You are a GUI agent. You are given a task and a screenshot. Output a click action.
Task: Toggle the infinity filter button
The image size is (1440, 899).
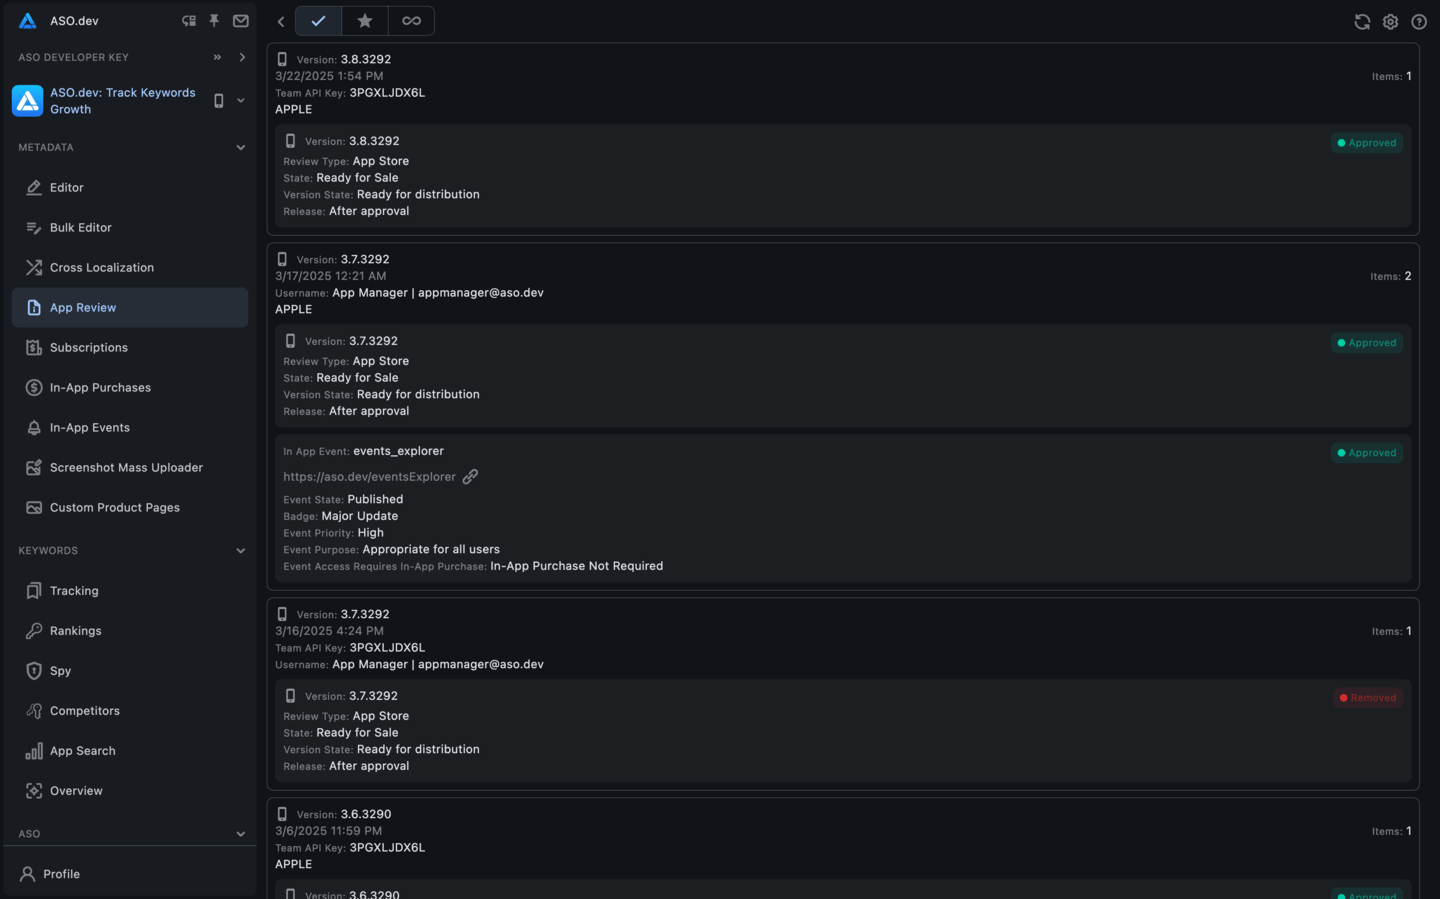[411, 21]
